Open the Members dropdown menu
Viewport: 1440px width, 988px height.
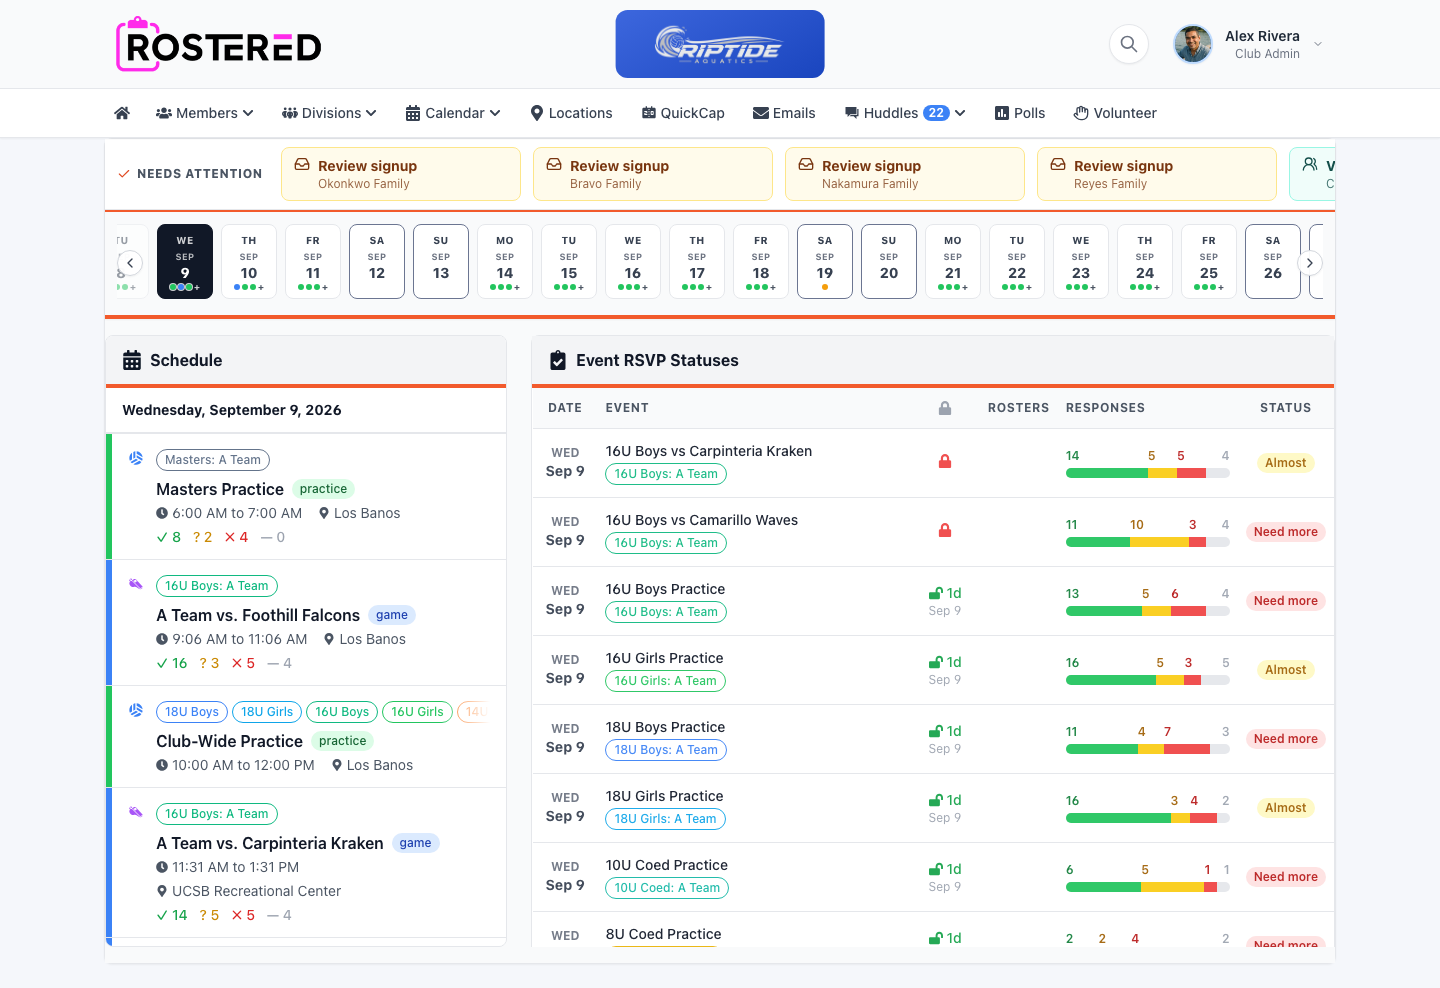(205, 113)
